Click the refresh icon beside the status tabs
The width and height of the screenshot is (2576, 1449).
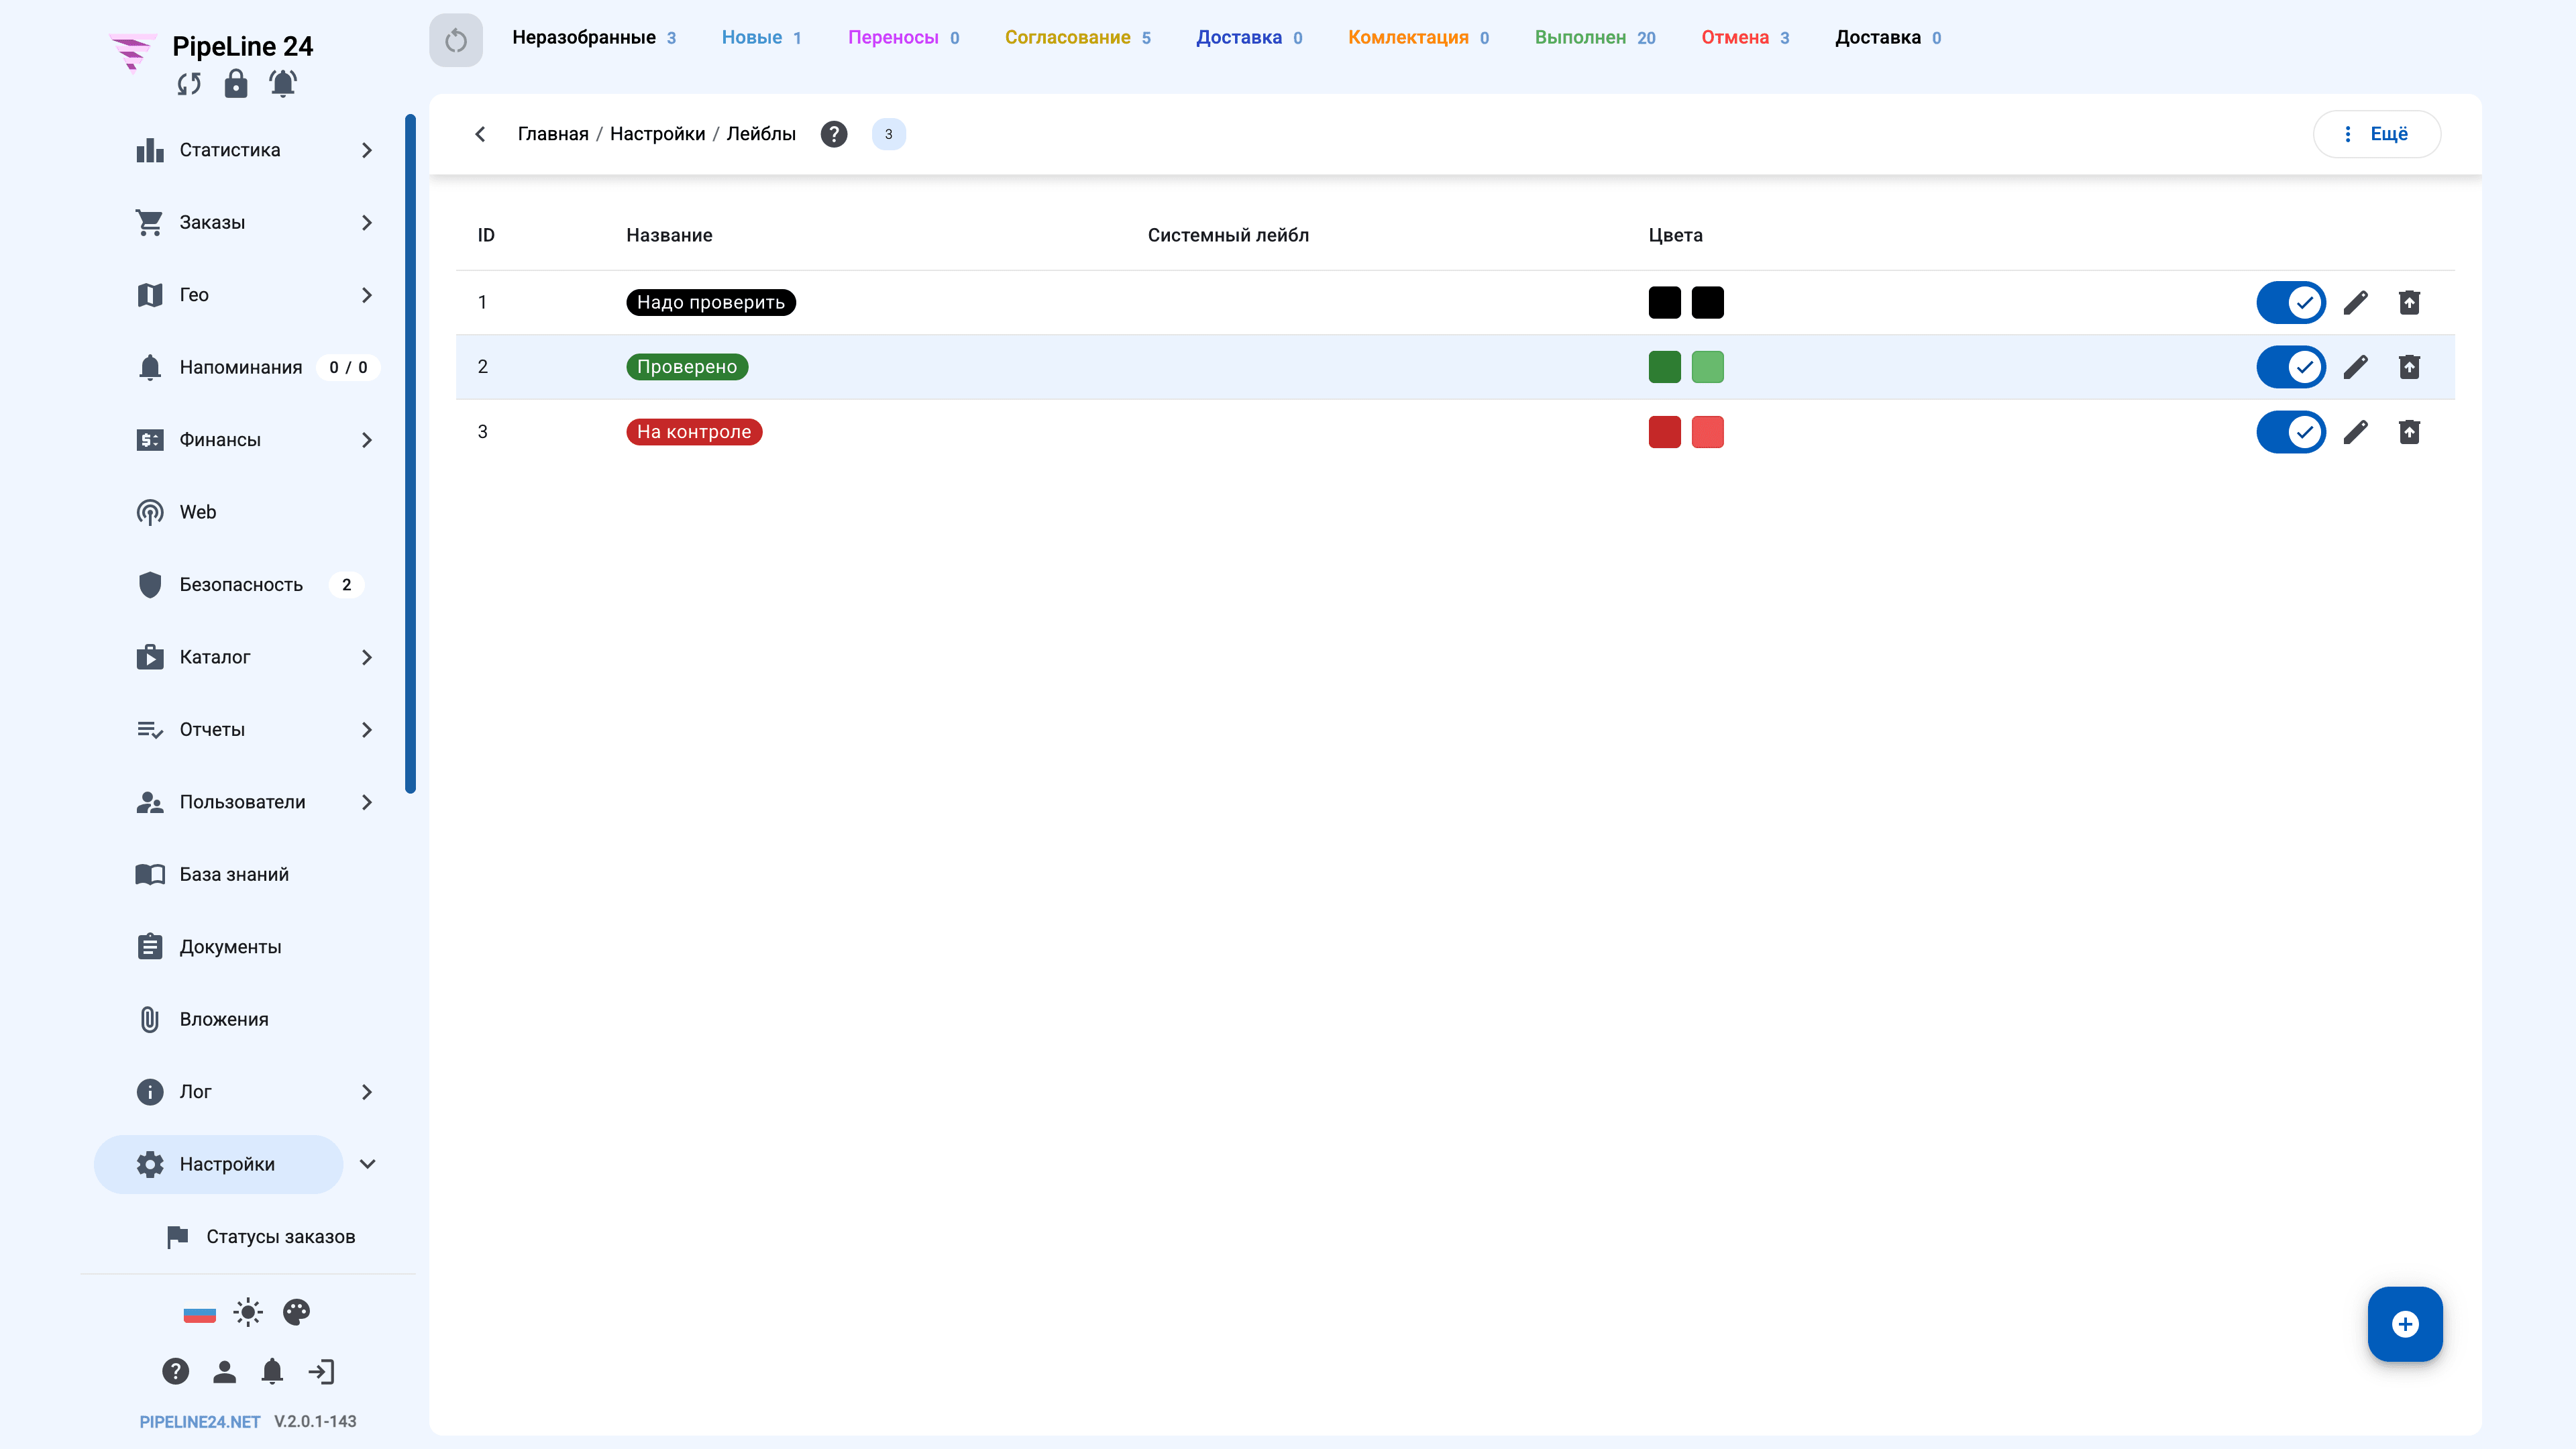click(456, 40)
